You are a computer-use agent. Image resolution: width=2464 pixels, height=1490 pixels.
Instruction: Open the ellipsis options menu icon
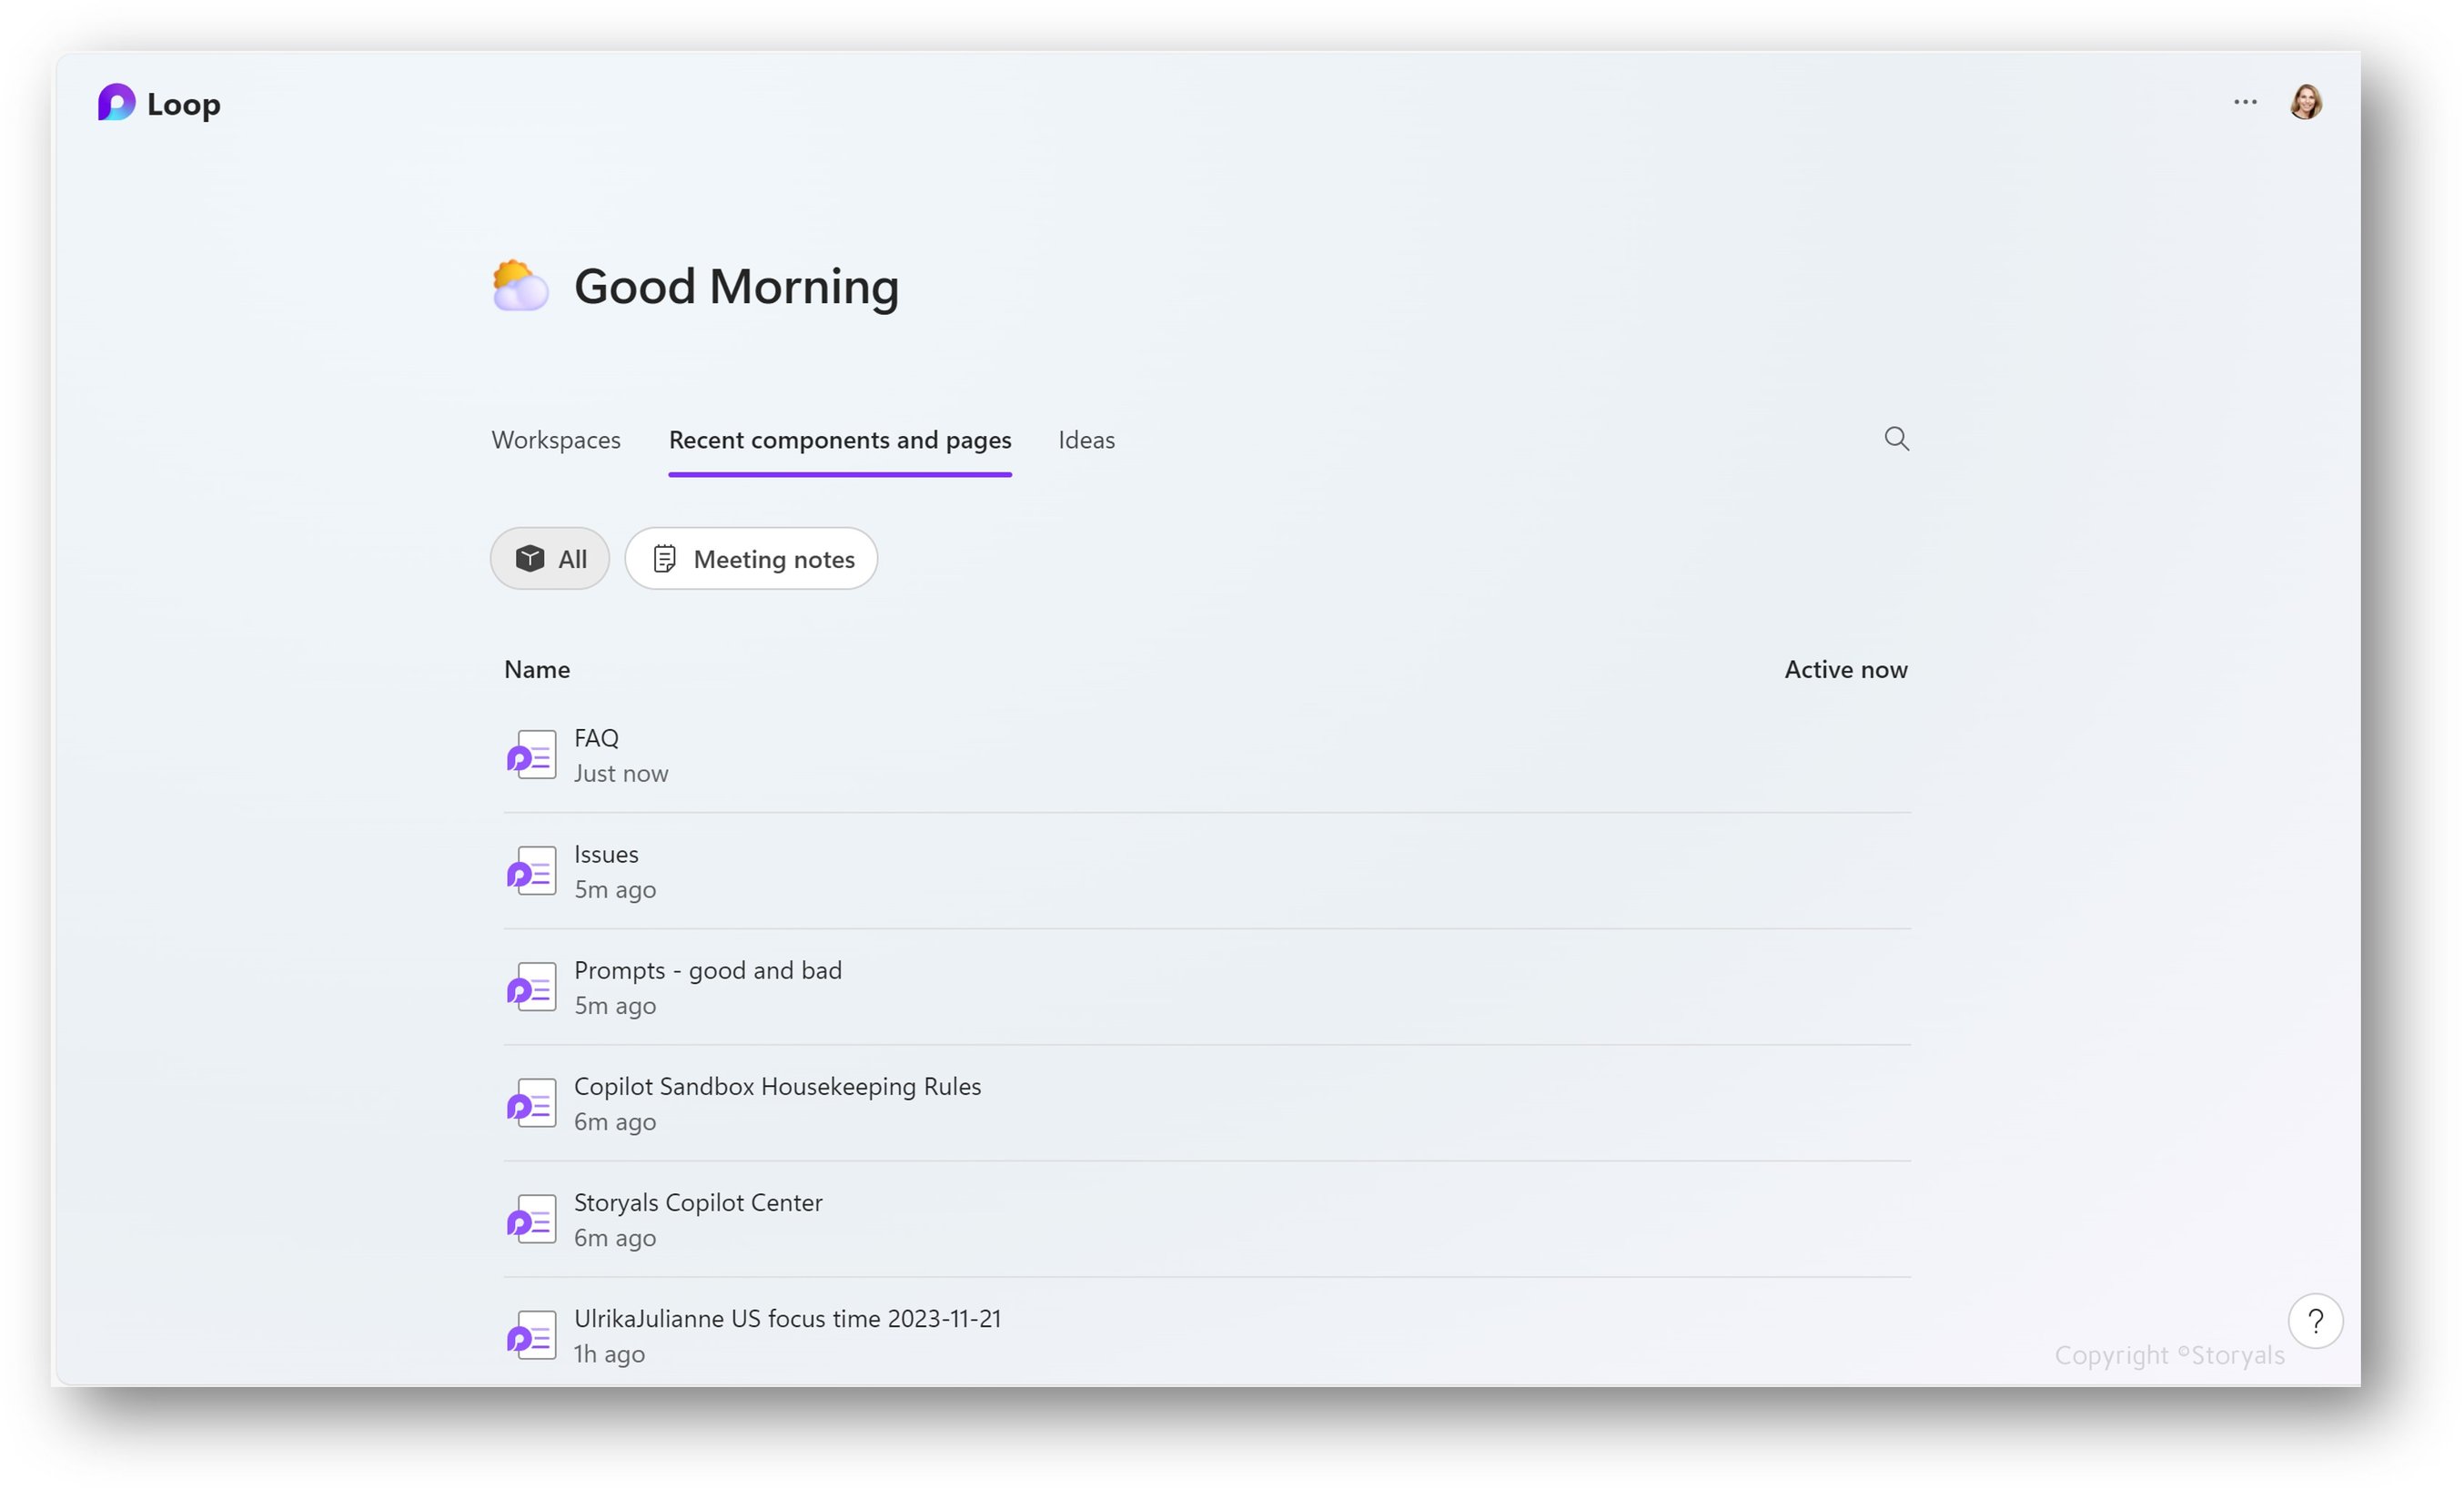coord(2245,101)
